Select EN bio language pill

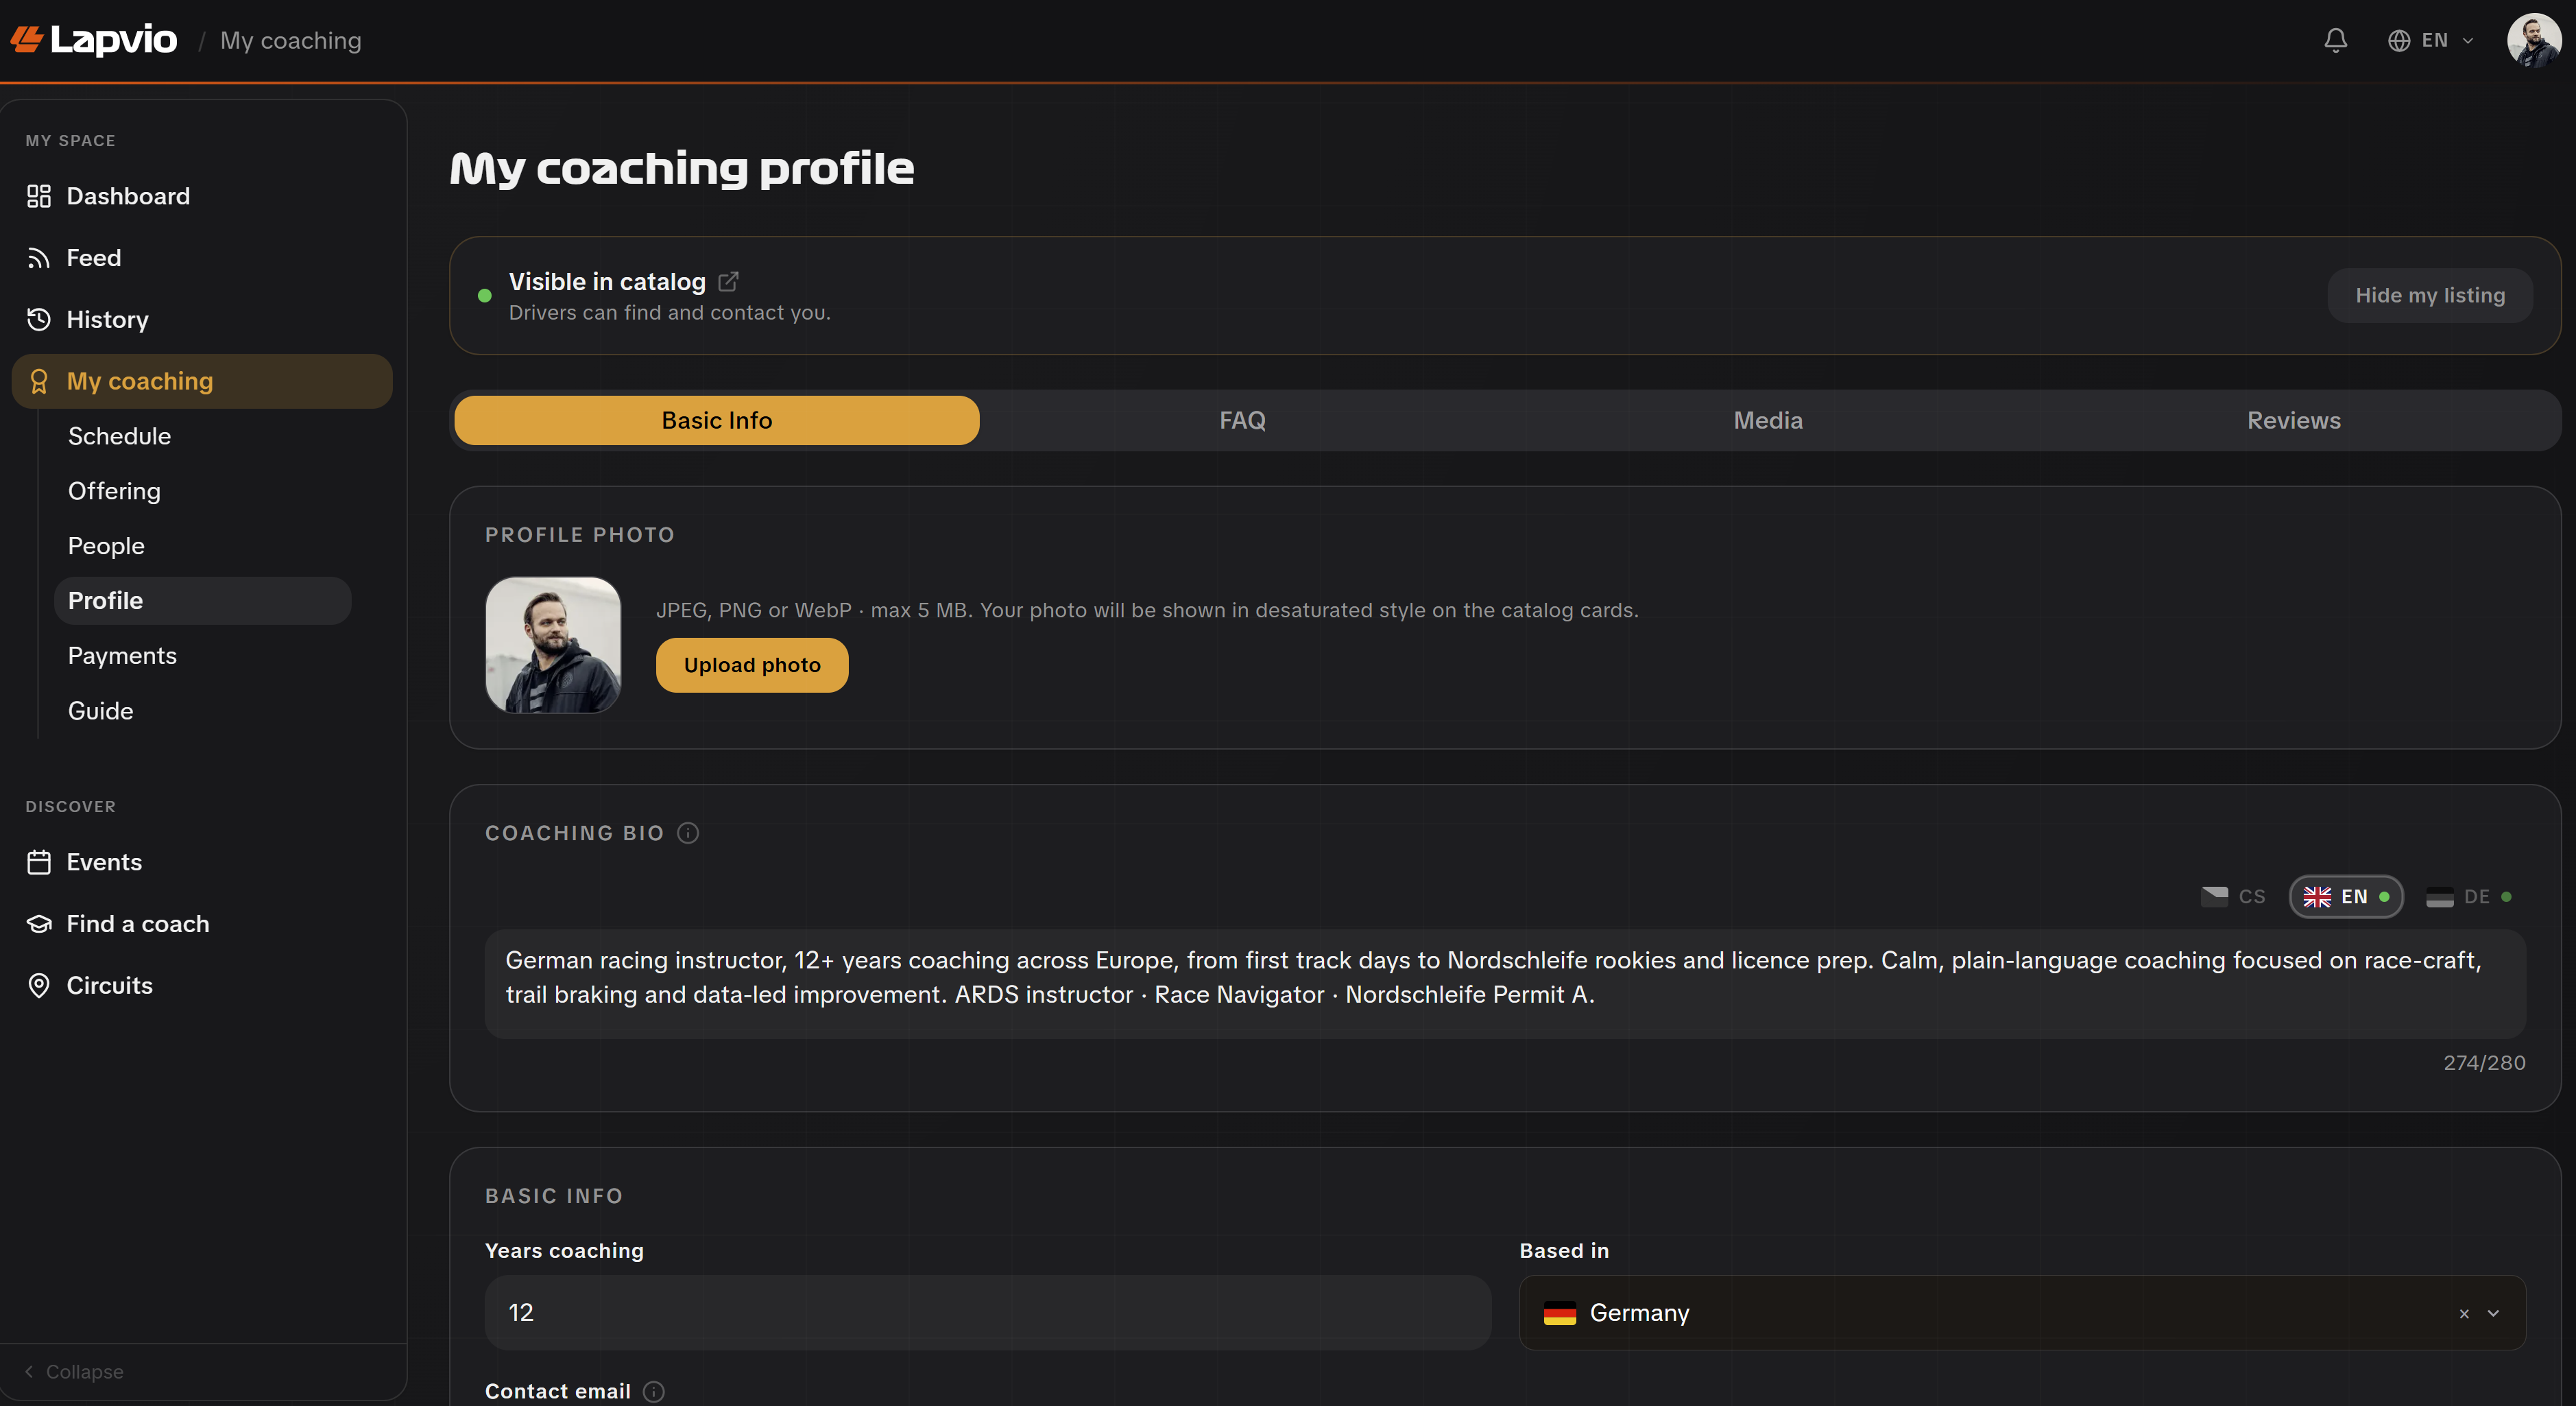point(2346,897)
